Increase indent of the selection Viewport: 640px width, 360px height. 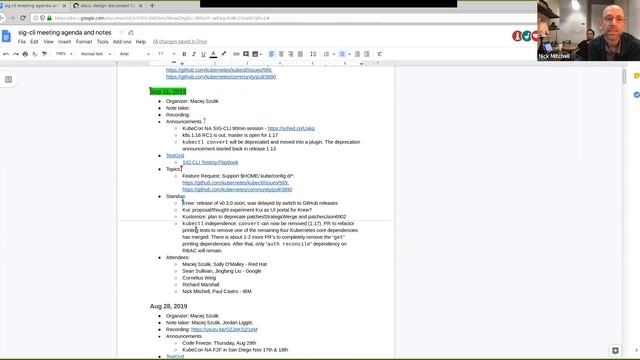pyautogui.click(x=367, y=54)
